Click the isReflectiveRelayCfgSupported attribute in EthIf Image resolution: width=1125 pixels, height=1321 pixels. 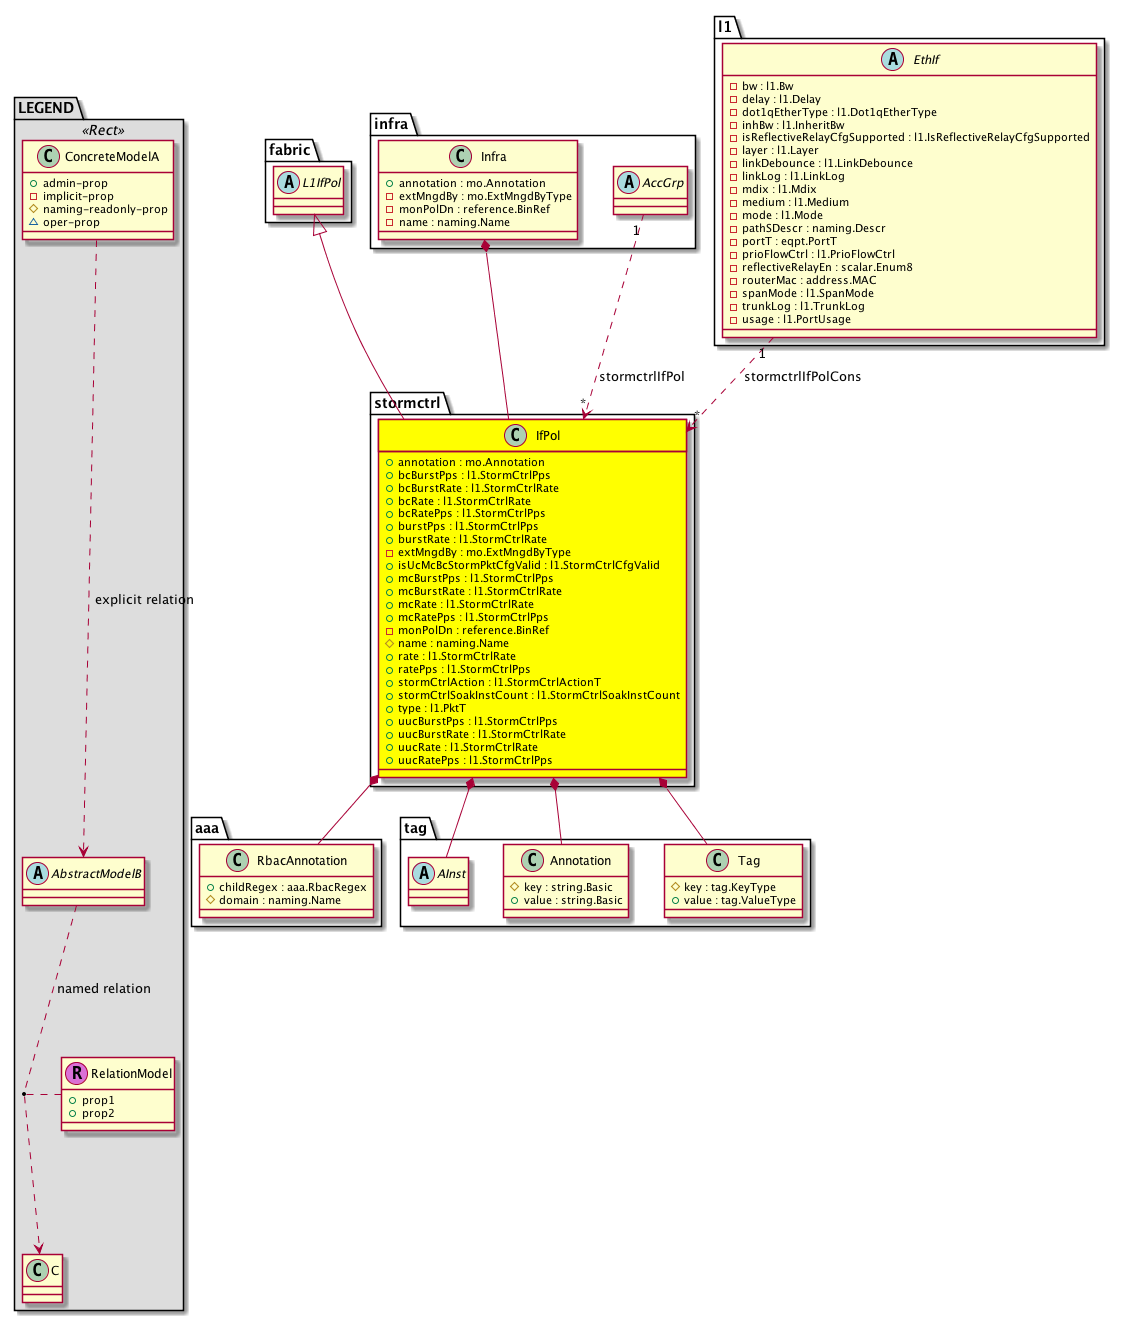(x=915, y=138)
